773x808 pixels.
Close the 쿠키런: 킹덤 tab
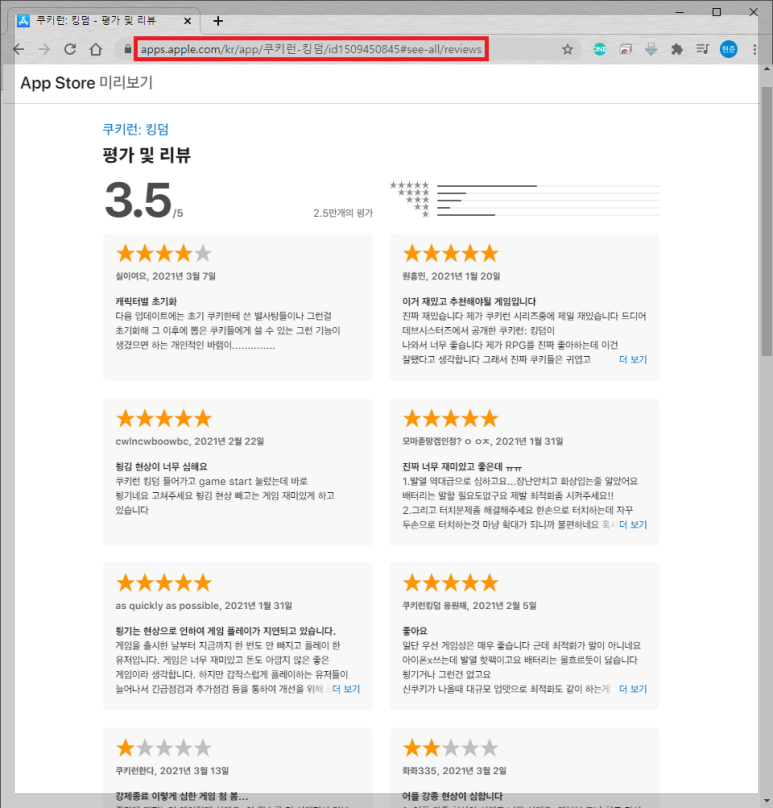(x=188, y=21)
